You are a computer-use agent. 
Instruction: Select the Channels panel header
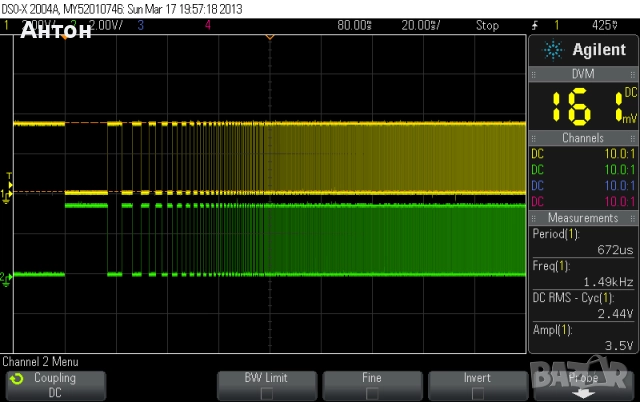click(582, 138)
